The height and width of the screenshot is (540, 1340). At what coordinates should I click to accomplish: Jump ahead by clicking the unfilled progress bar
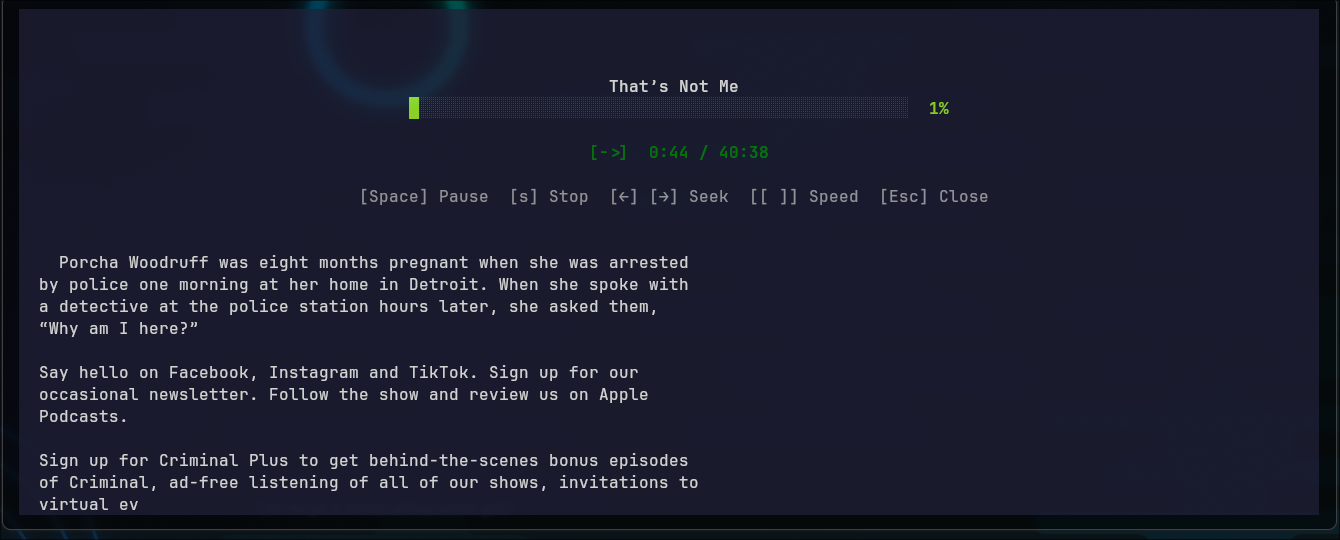[664, 108]
